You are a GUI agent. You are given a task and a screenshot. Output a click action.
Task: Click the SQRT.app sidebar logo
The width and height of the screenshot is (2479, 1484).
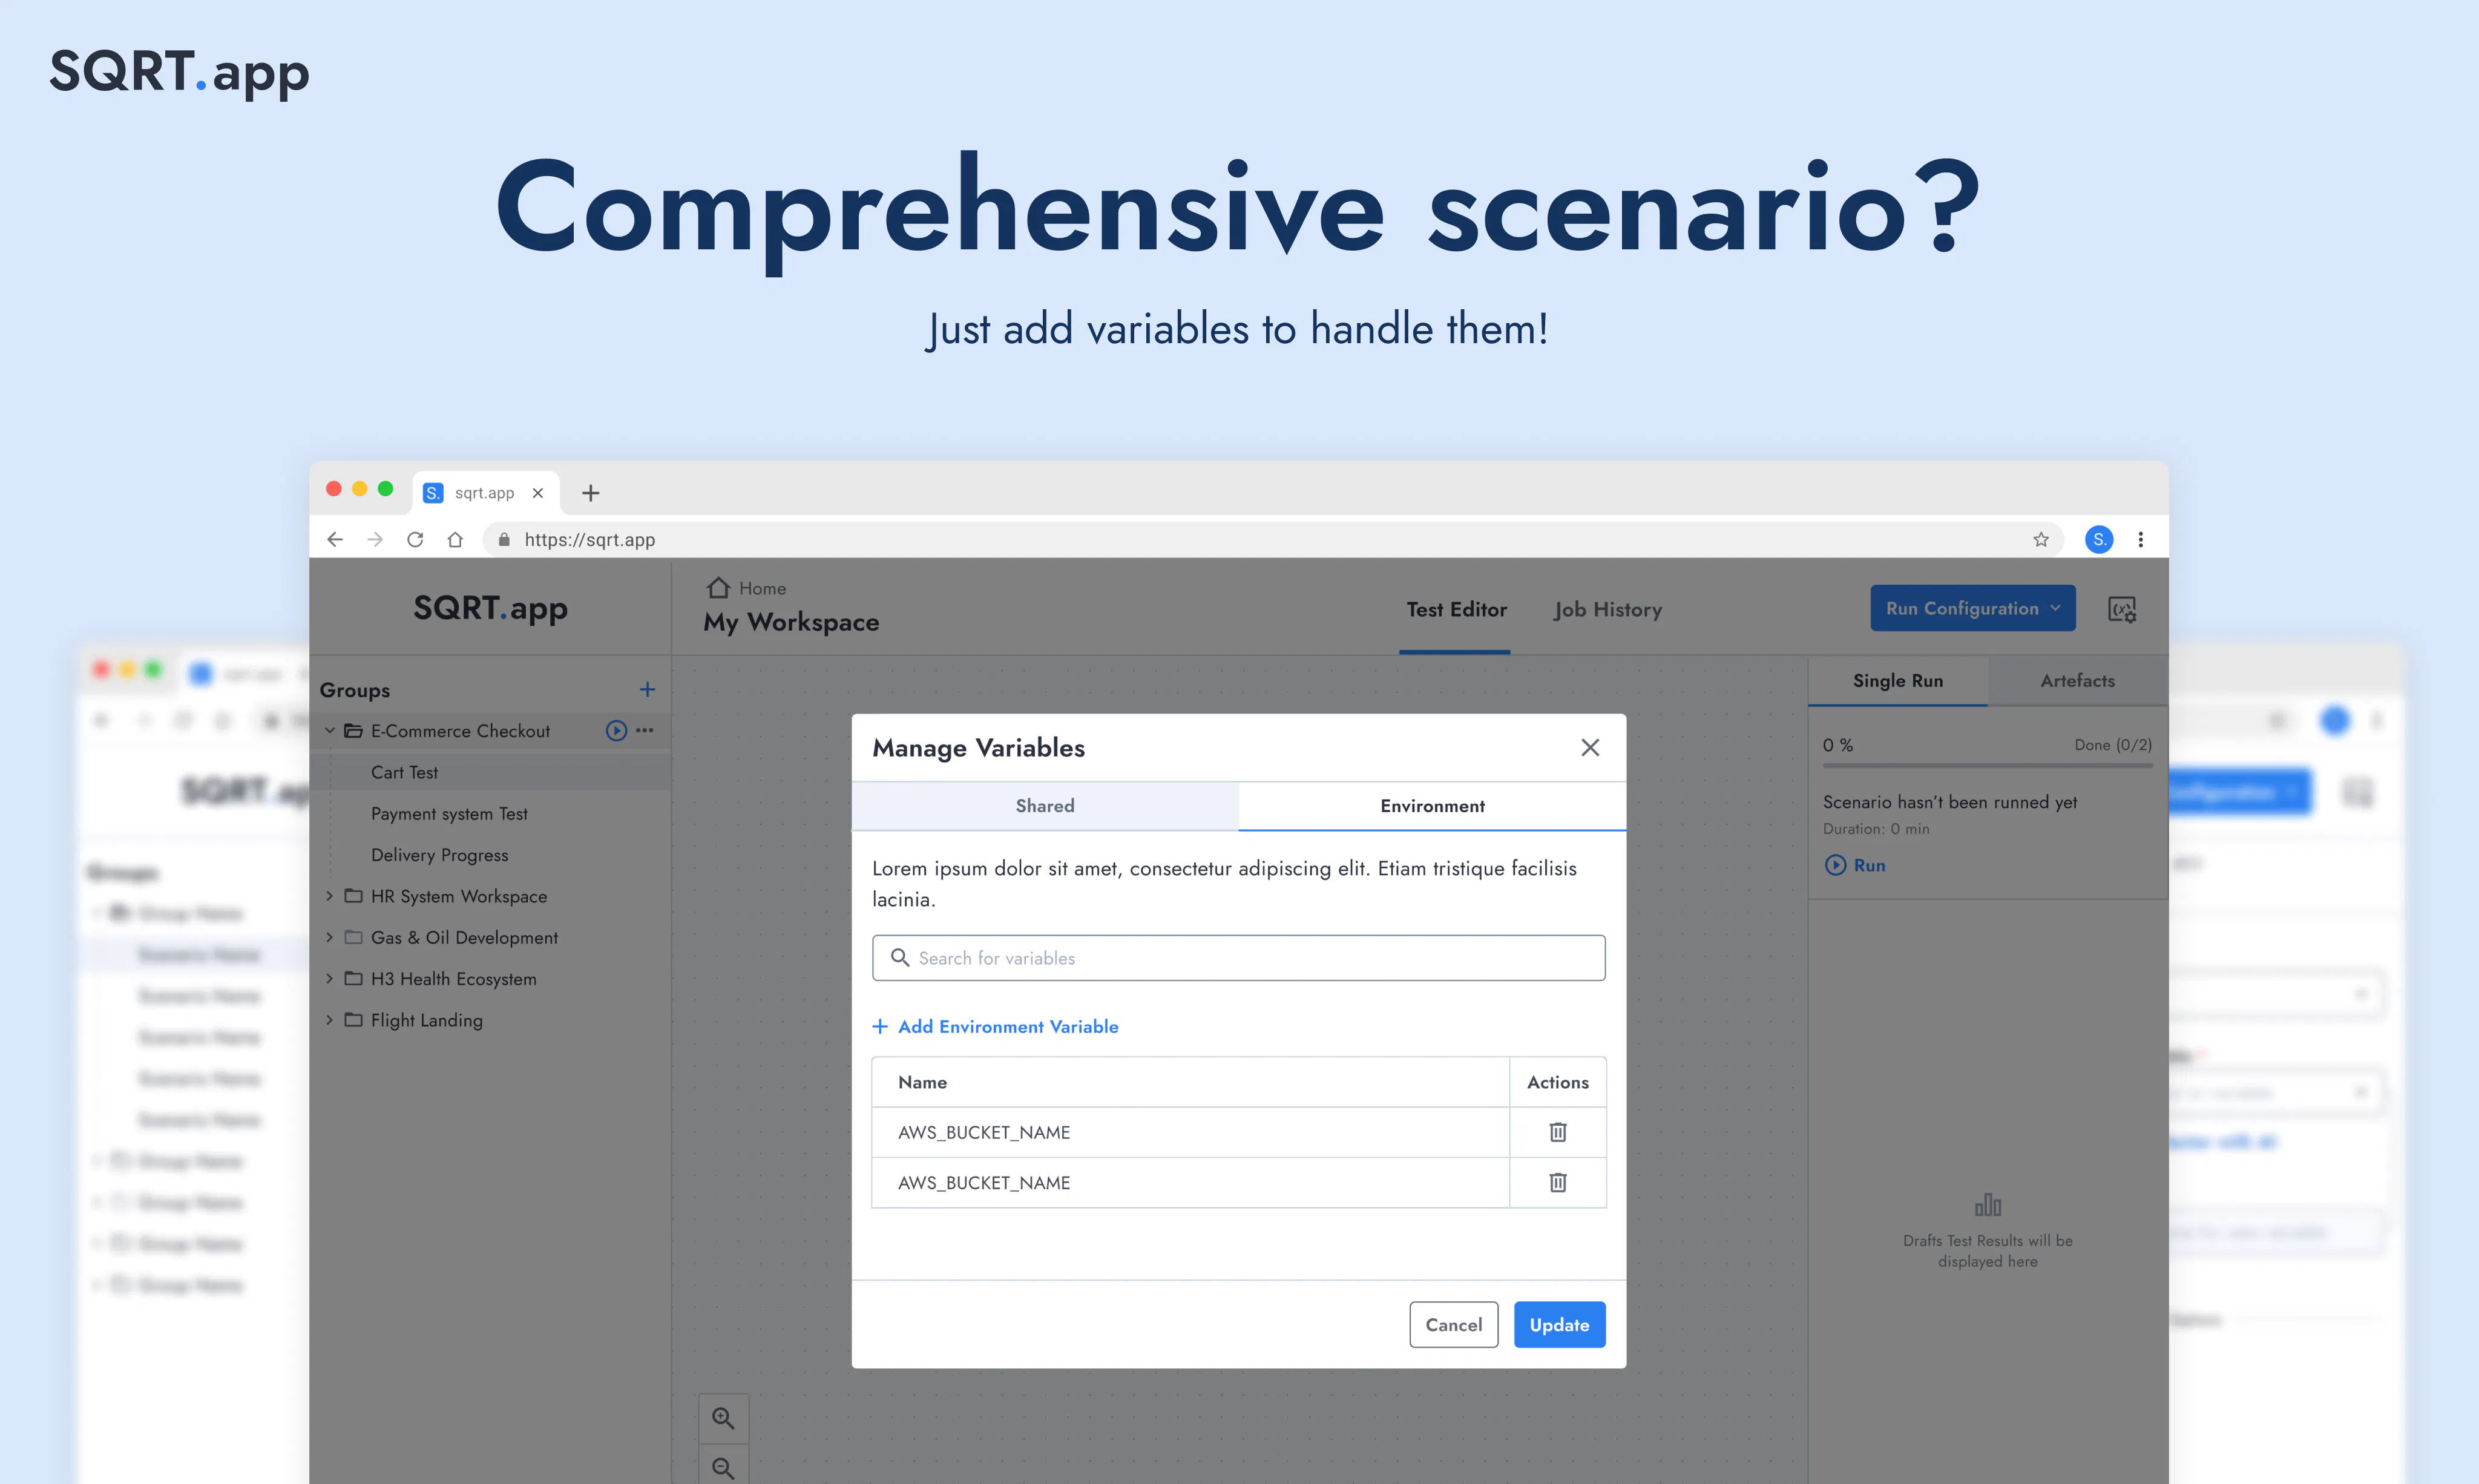pos(490,608)
